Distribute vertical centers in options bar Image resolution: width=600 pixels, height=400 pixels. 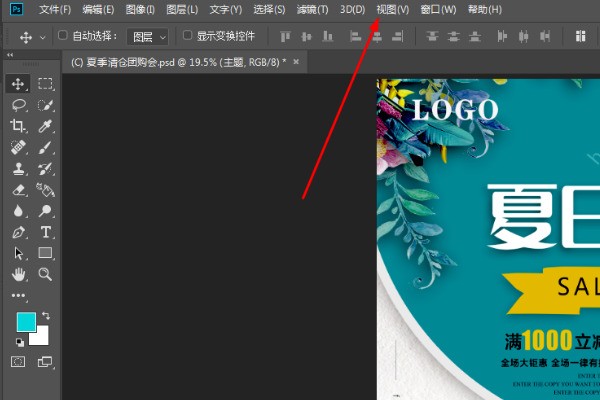pyautogui.click(x=454, y=37)
